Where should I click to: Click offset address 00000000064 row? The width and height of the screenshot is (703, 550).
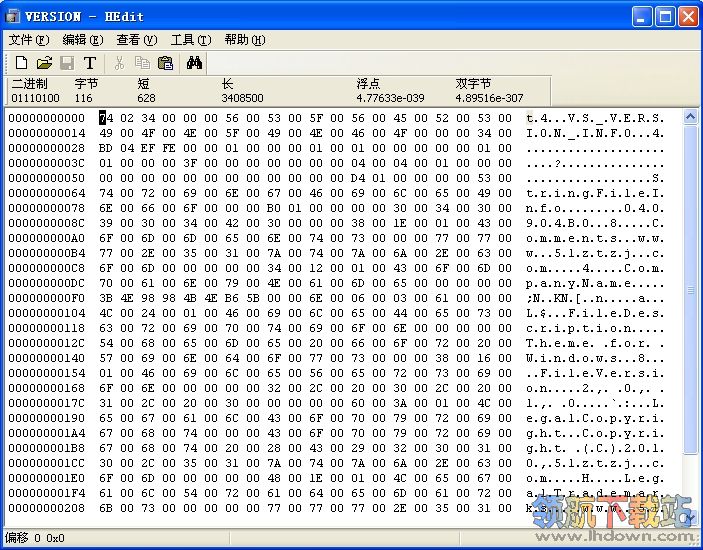pyautogui.click(x=46, y=193)
